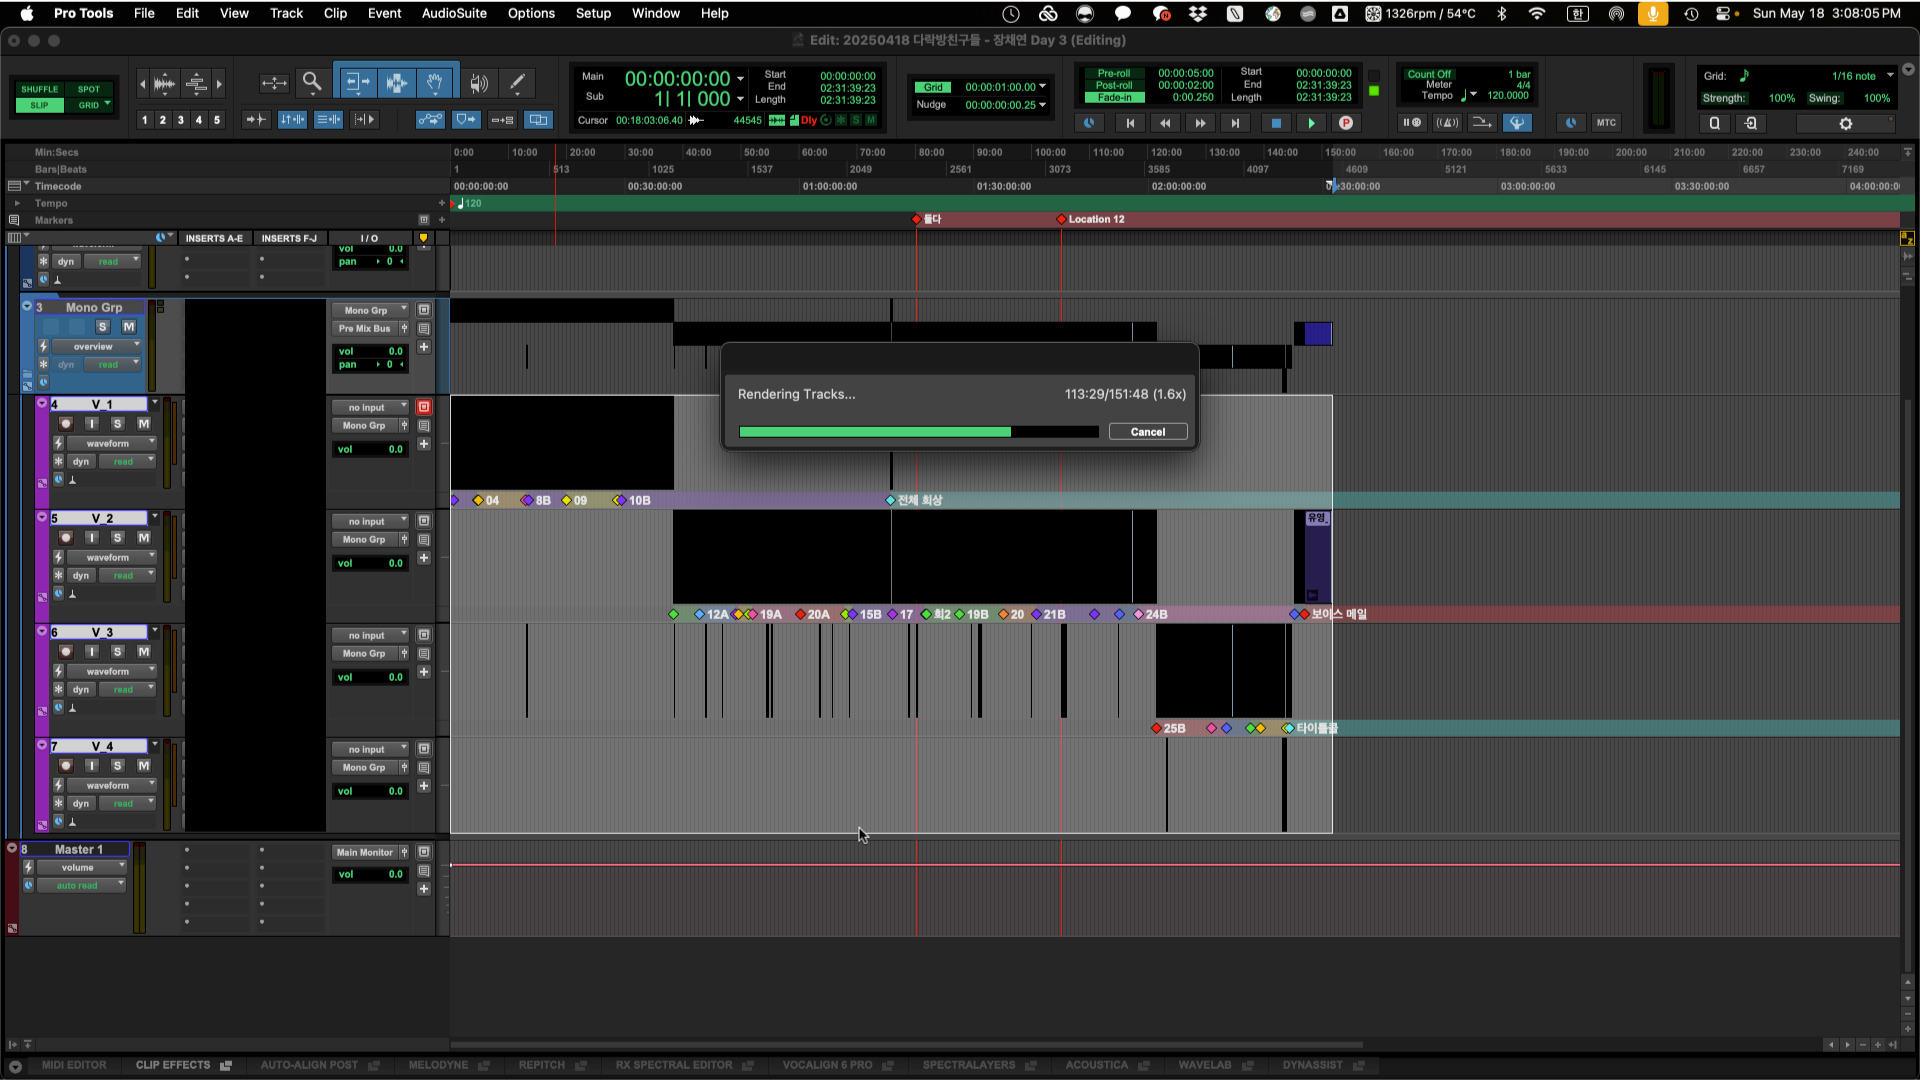This screenshot has height=1080, width=1920.
Task: Toggle Pre-roll in transport
Action: tap(1114, 73)
